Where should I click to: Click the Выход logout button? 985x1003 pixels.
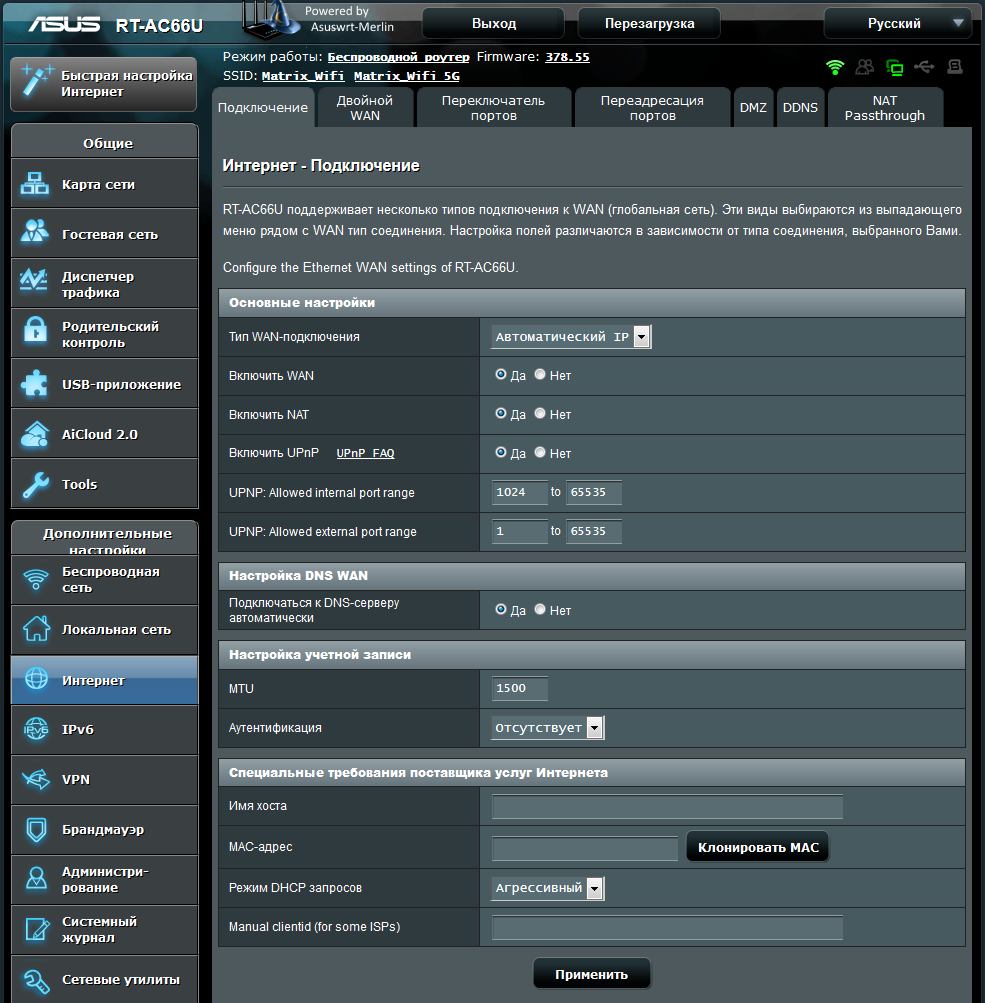[494, 24]
